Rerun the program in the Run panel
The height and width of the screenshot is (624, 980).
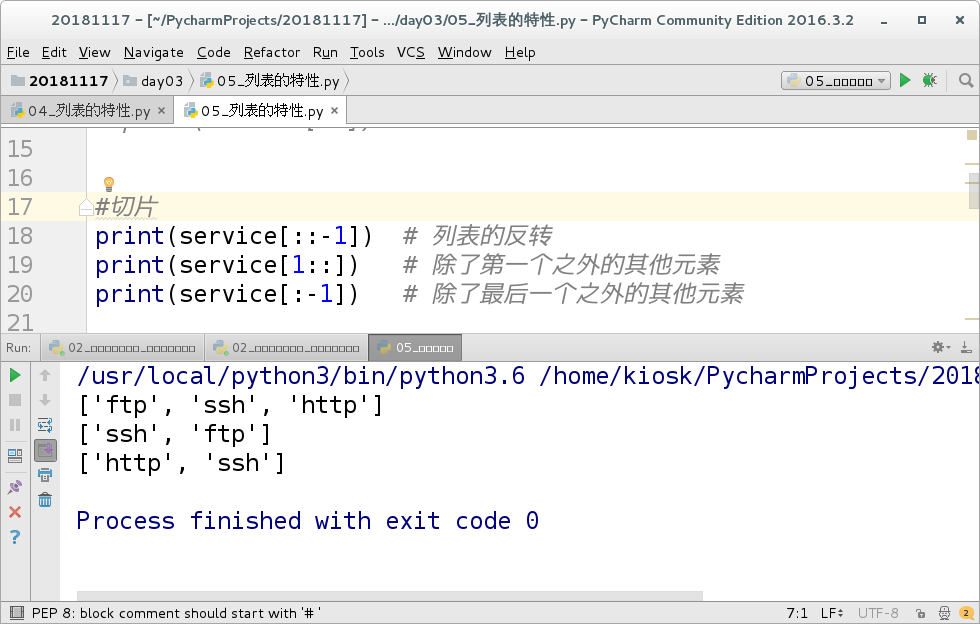click(14, 376)
